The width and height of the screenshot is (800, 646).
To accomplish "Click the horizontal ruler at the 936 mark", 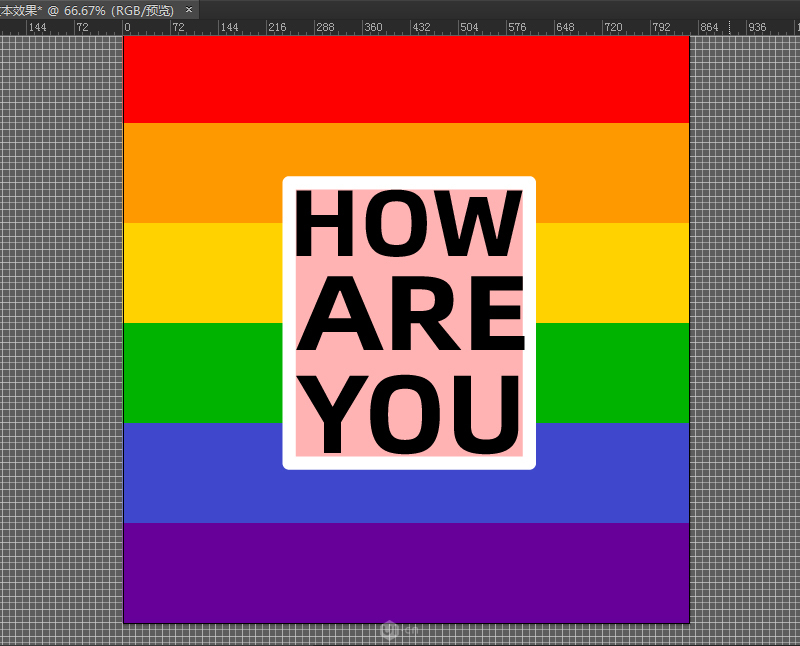I will [x=757, y=27].
